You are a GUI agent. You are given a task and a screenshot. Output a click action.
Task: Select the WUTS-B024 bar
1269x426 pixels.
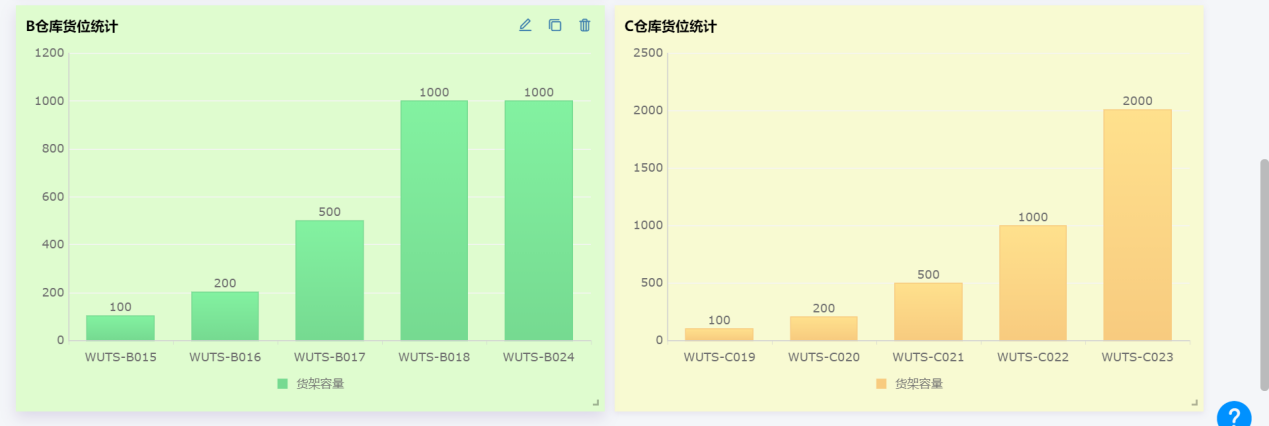click(x=538, y=220)
